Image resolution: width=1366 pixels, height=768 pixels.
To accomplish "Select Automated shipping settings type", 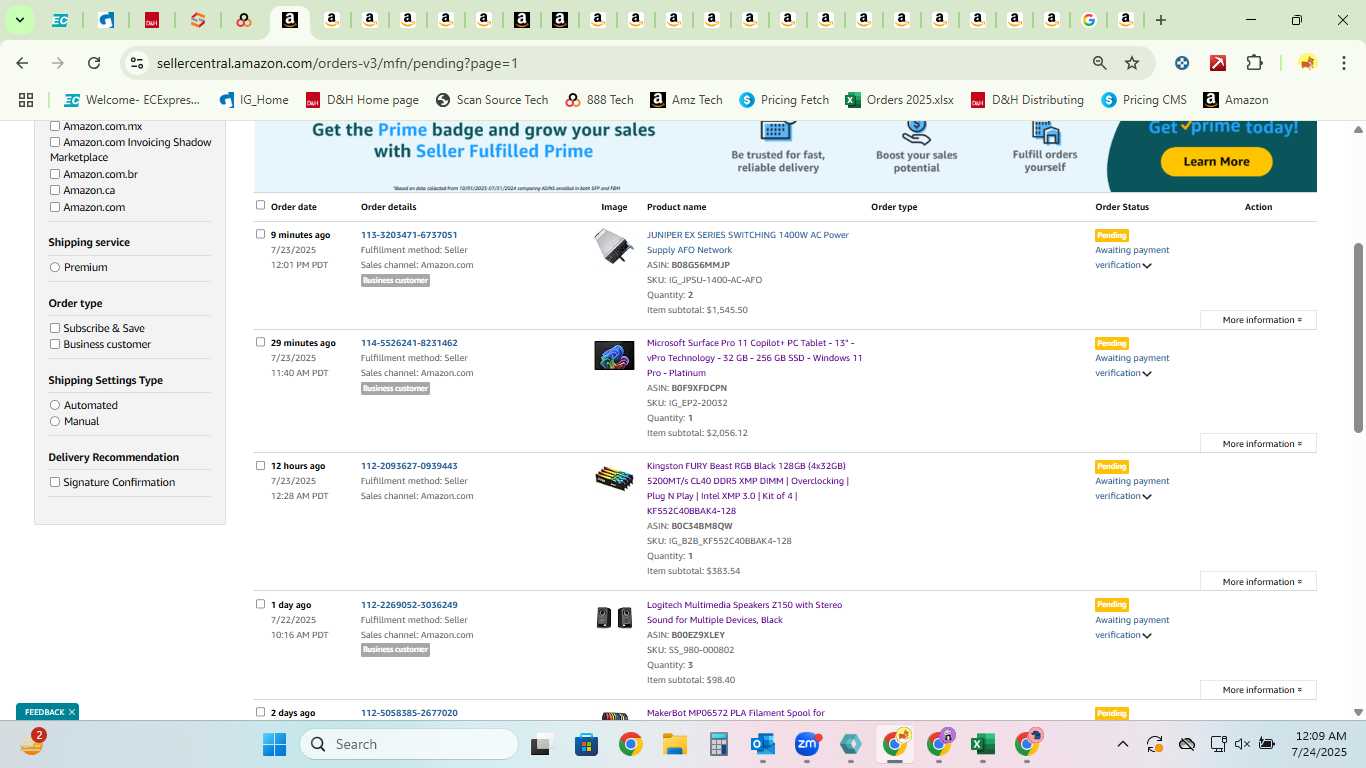I will pos(55,405).
